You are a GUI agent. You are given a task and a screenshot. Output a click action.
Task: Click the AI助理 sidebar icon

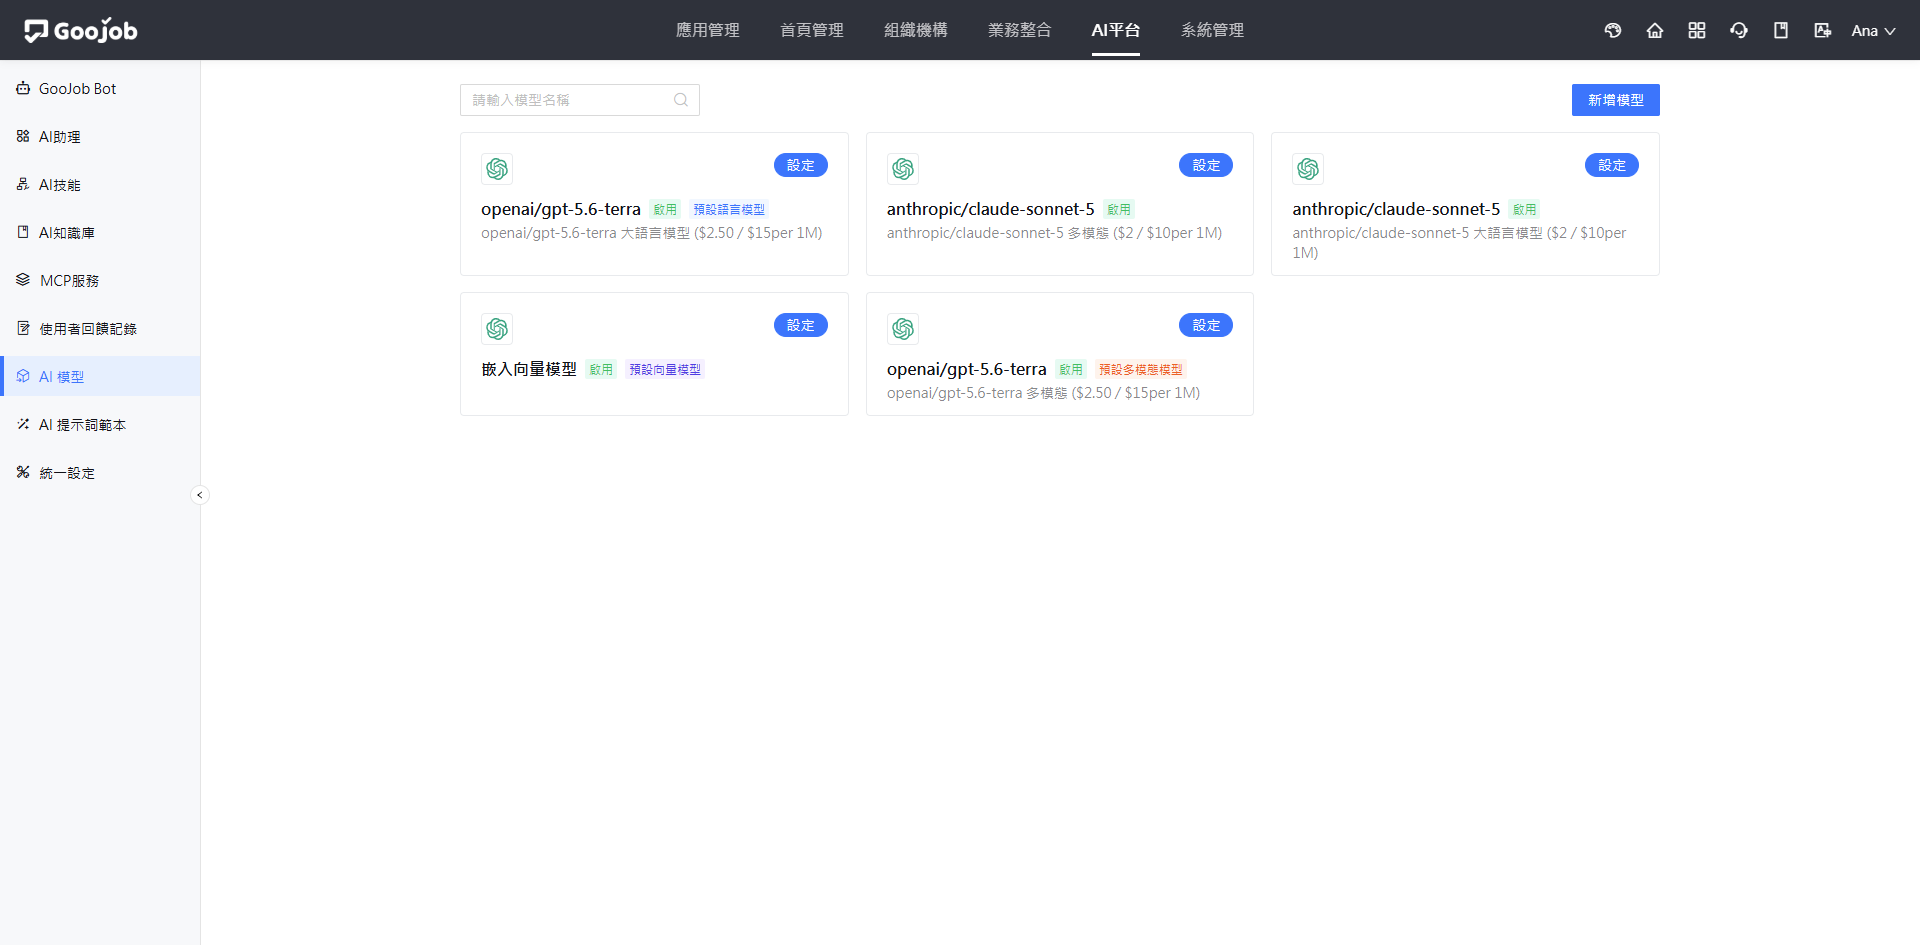[23, 136]
